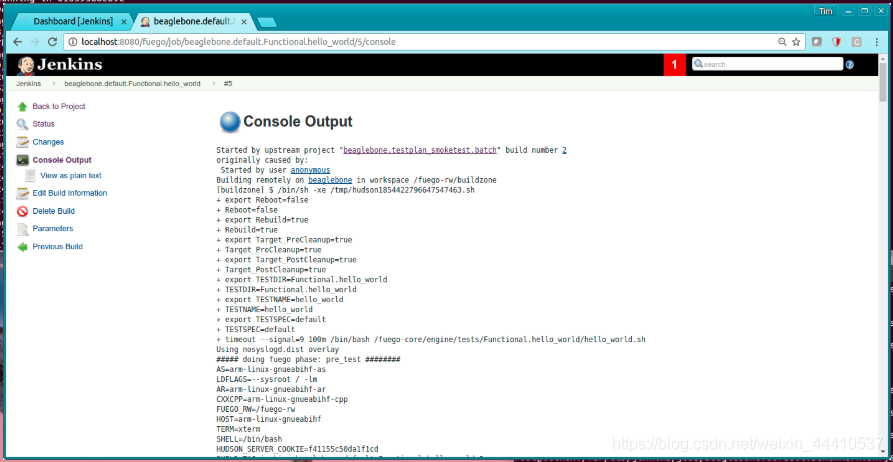Close the beaglebone.default tab

(x=244, y=22)
